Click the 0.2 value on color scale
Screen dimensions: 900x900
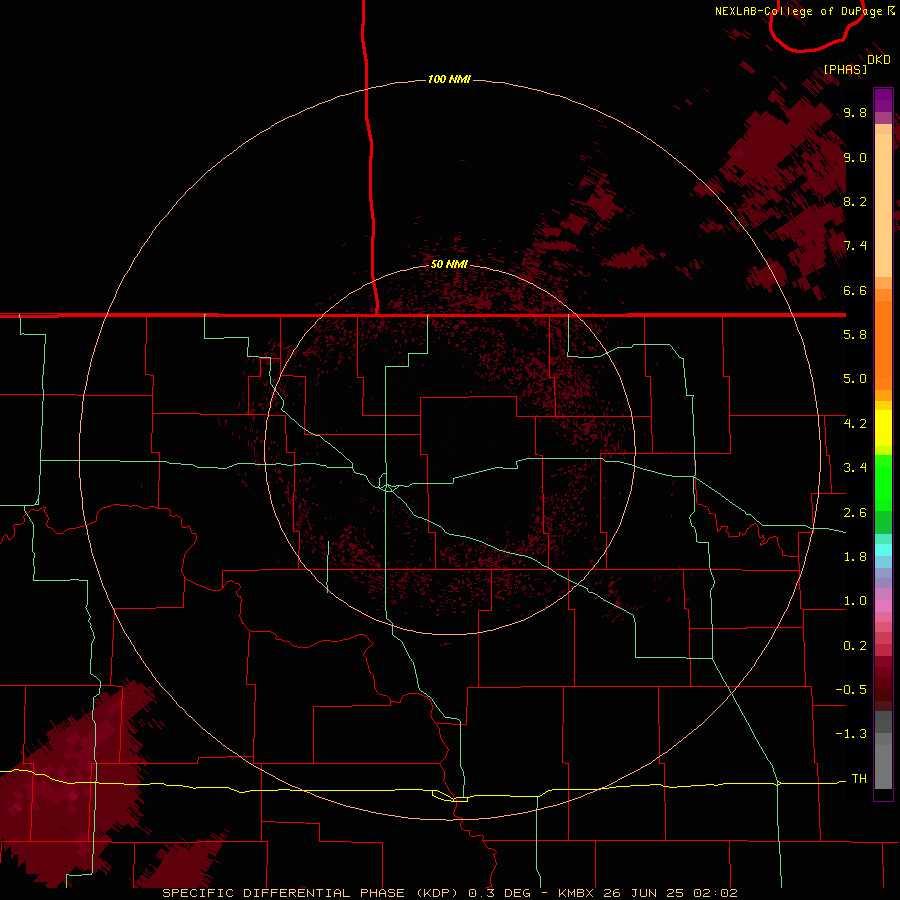[x=855, y=646]
